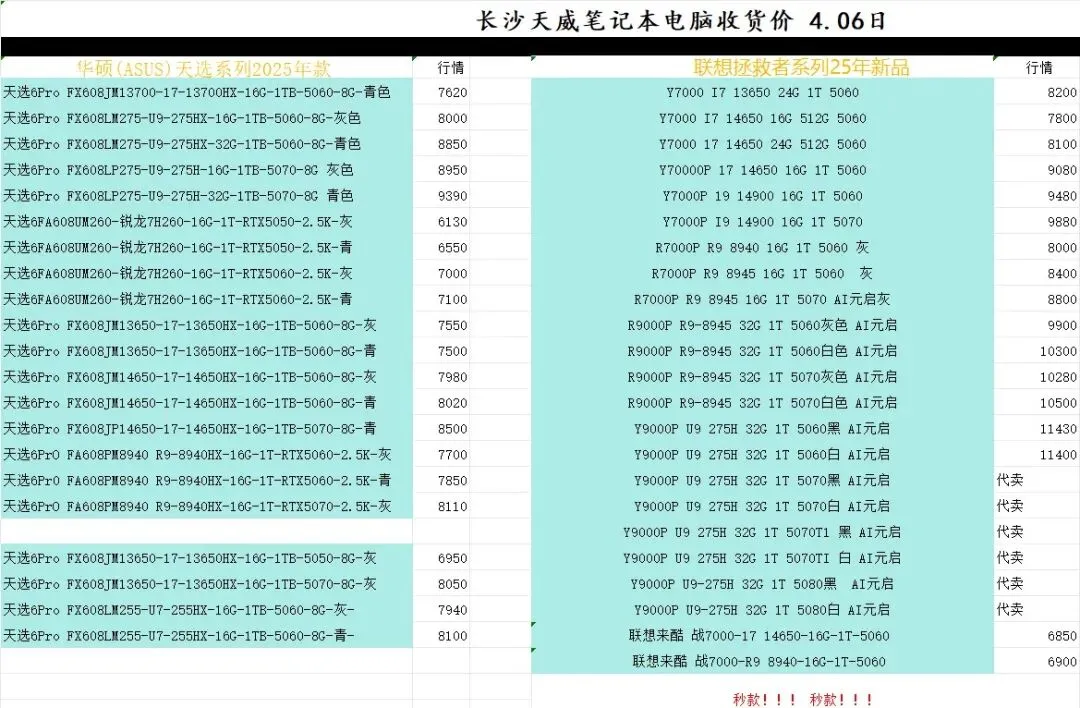Viewport: 1080px width, 708px height.
Task: Click row R9000P R9-8945 5060灰色 AI元启
Action: click(762, 325)
